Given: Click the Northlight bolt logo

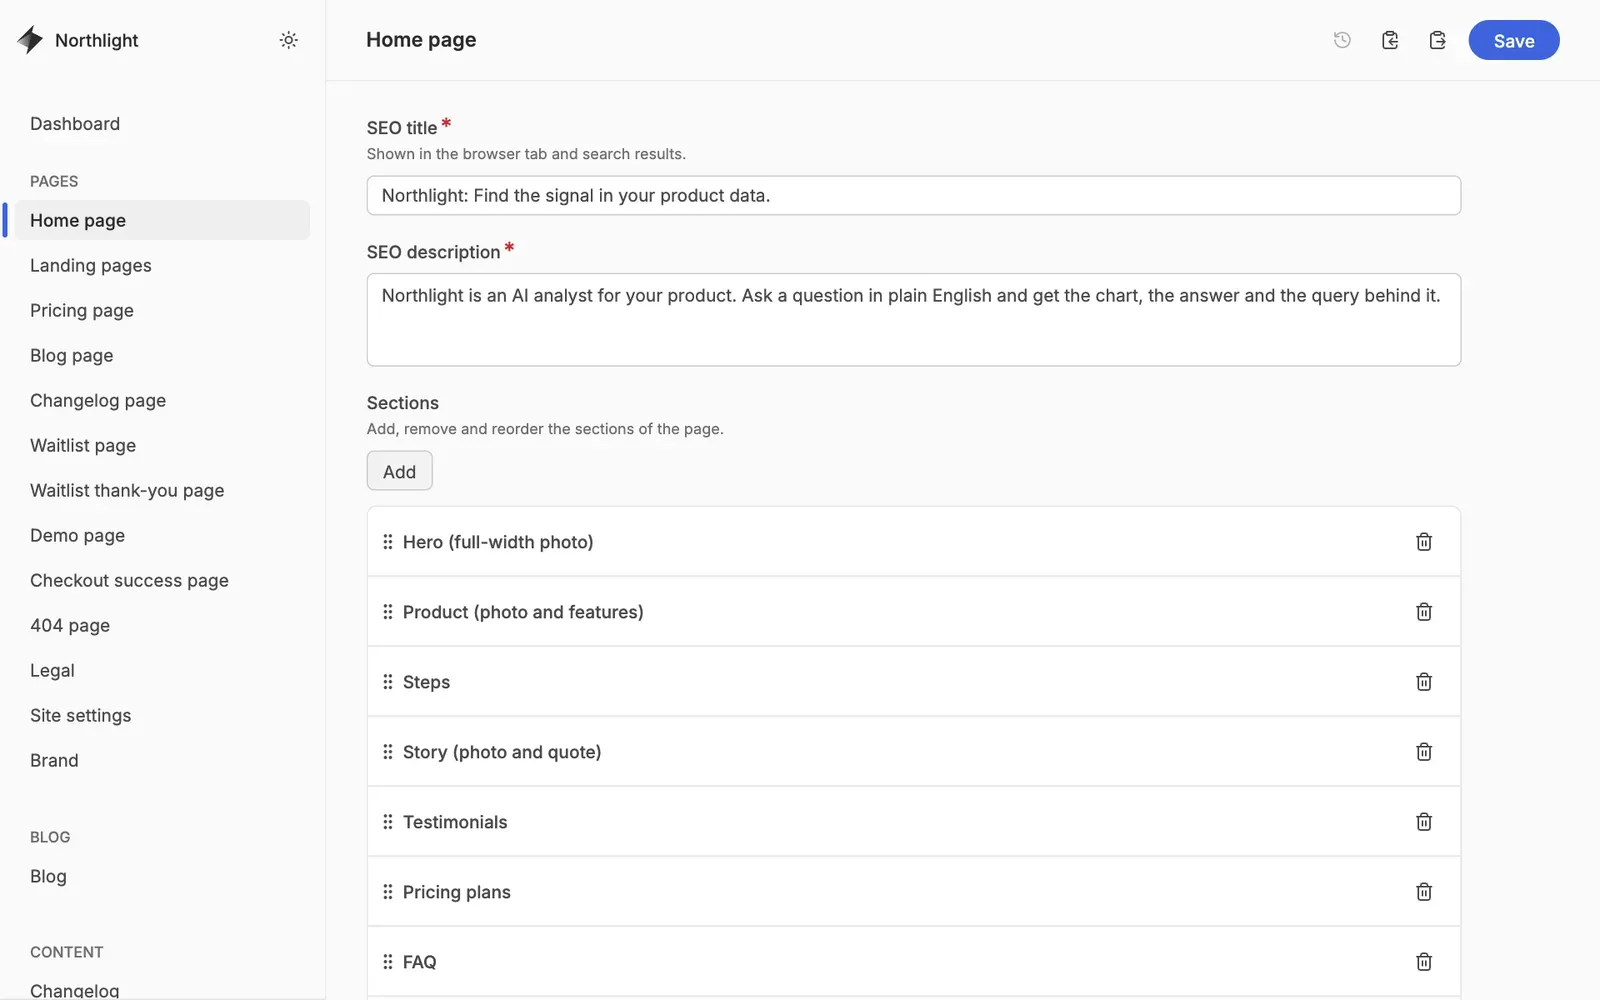Looking at the screenshot, I should (x=31, y=40).
